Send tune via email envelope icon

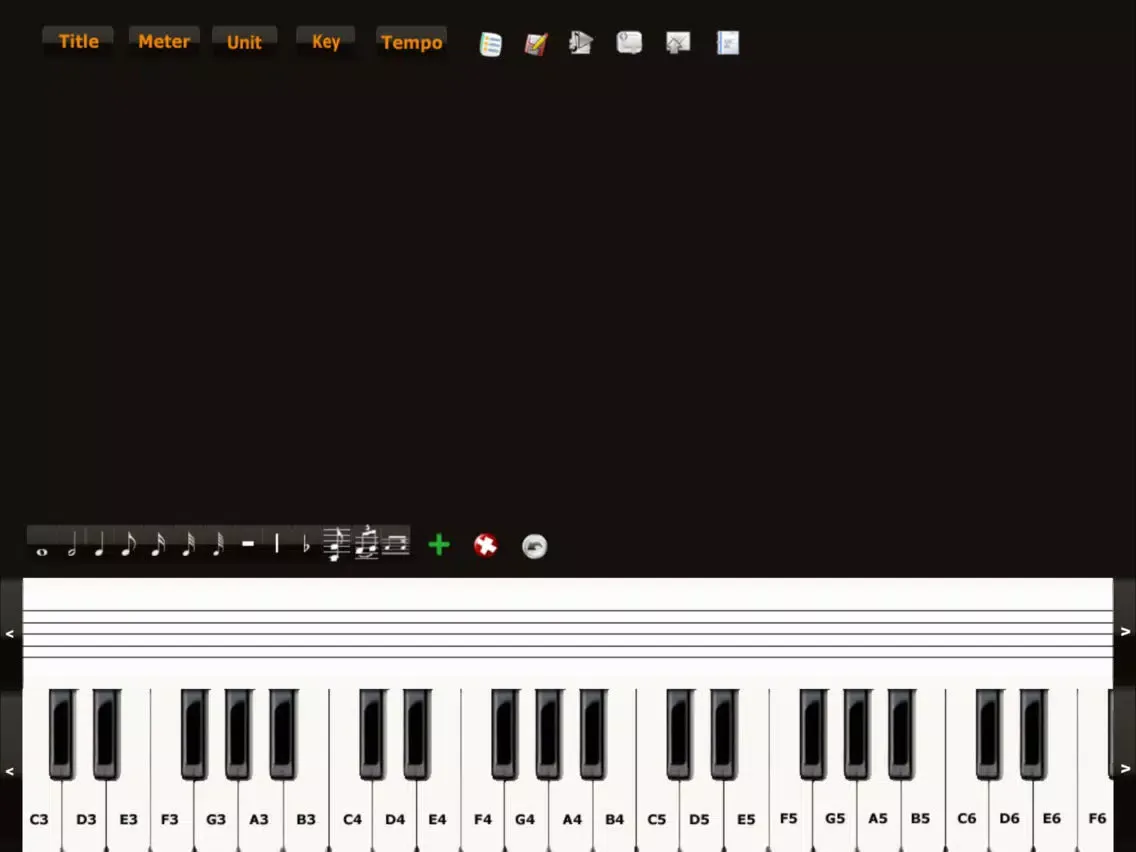pyautogui.click(x=678, y=43)
